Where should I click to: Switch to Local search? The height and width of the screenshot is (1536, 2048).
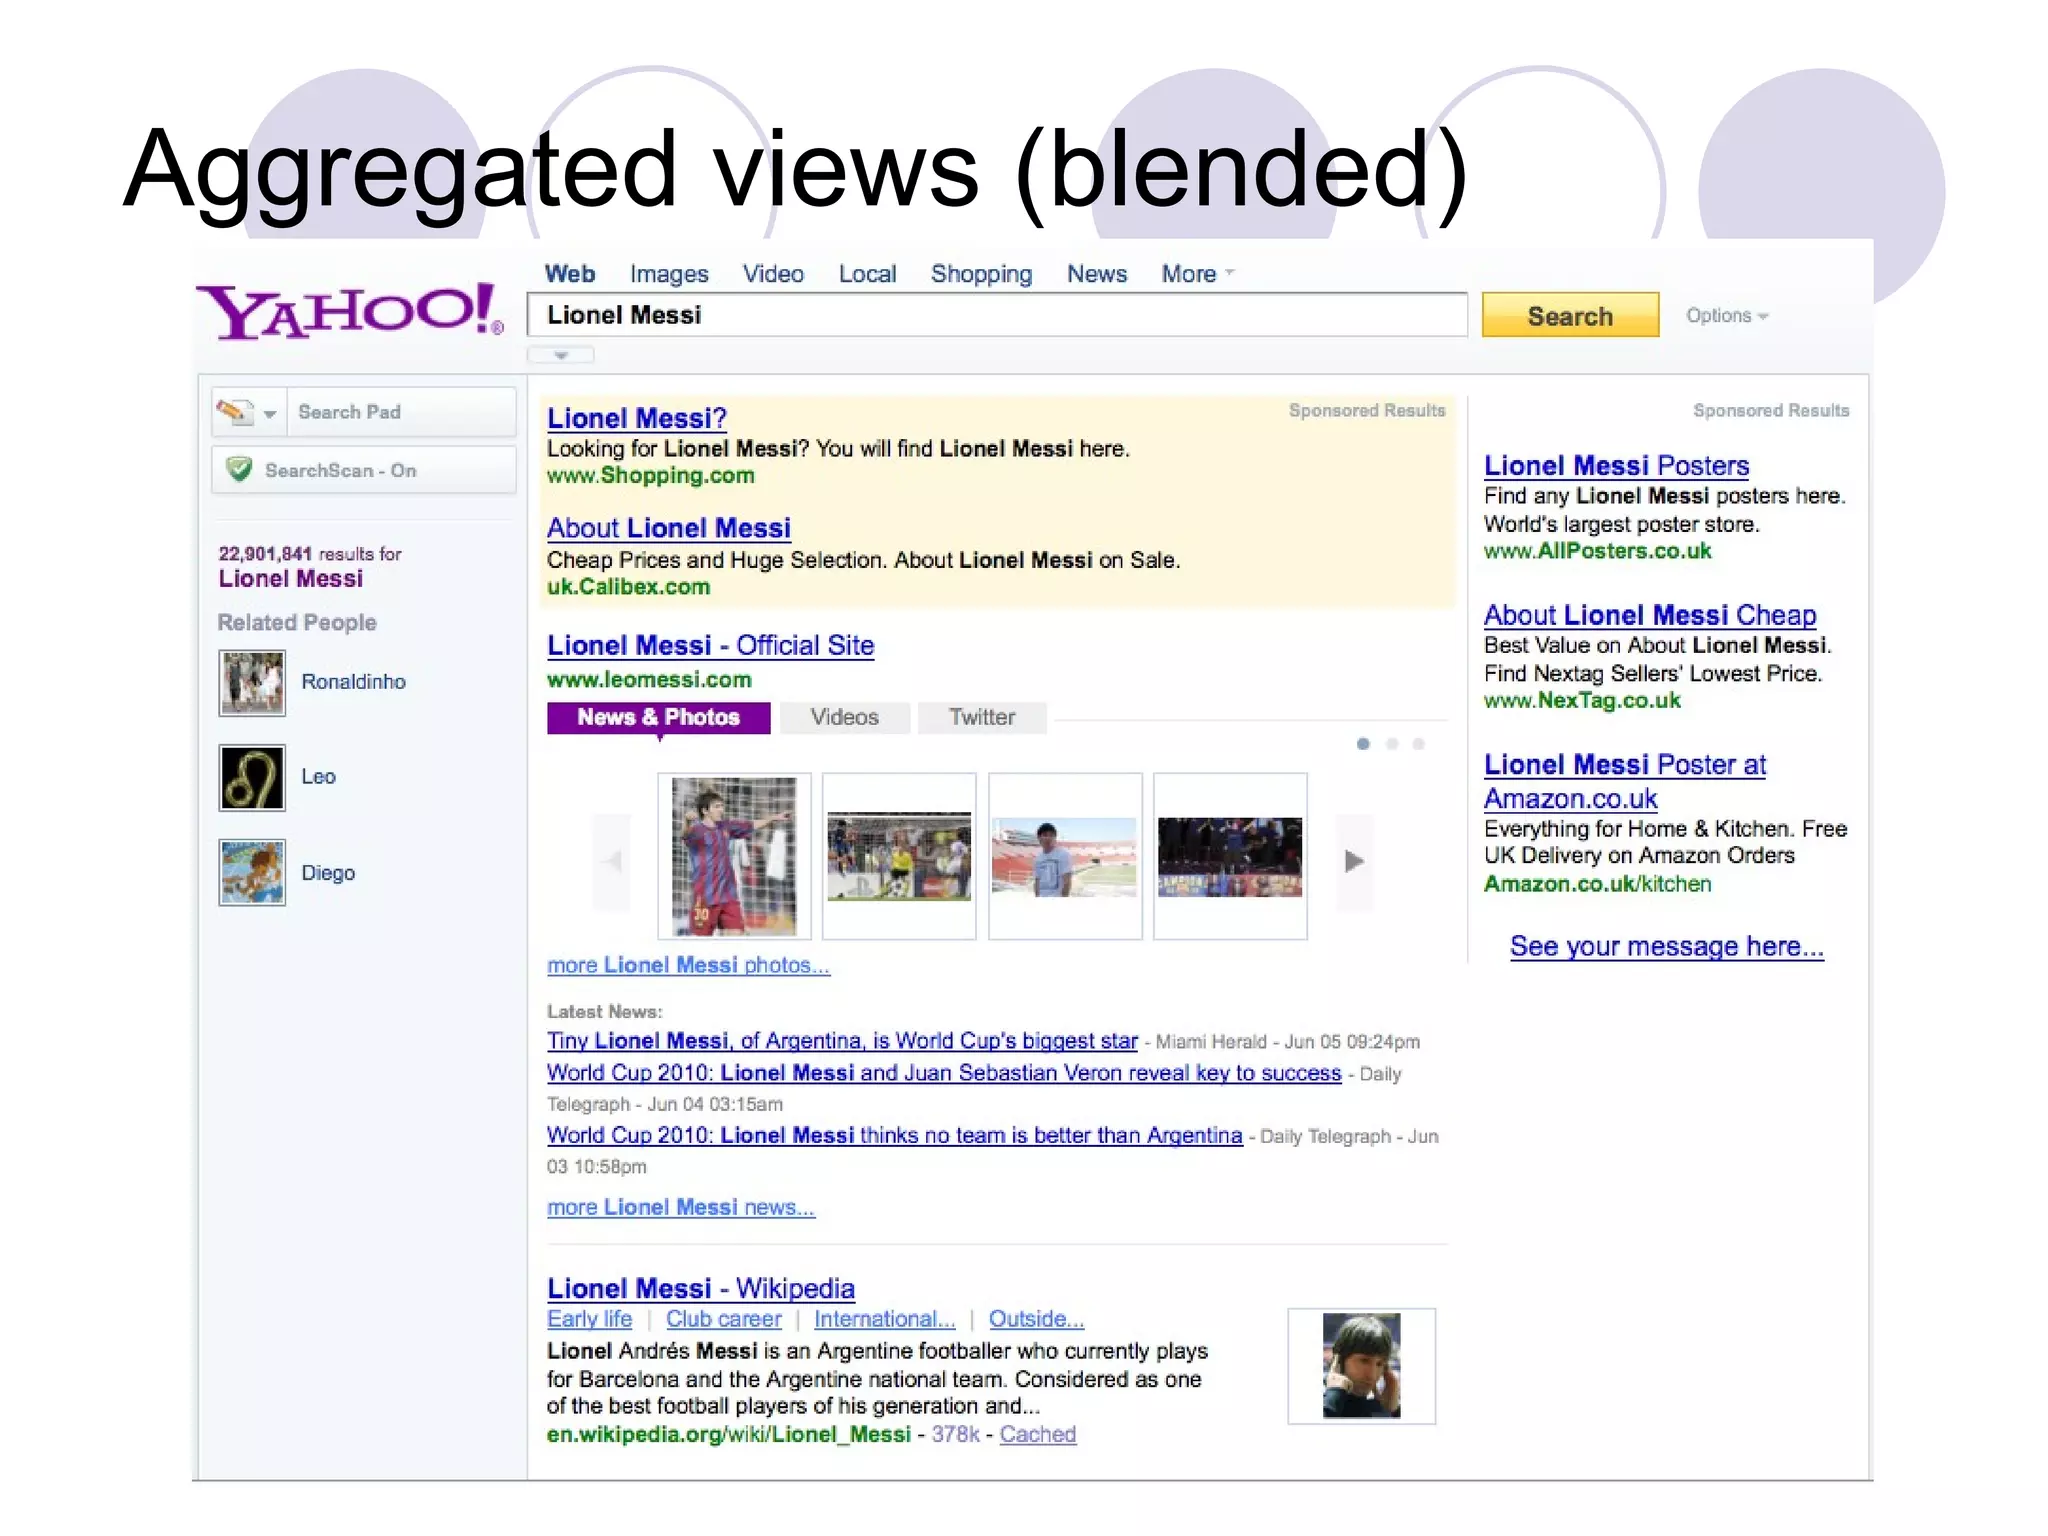click(867, 274)
